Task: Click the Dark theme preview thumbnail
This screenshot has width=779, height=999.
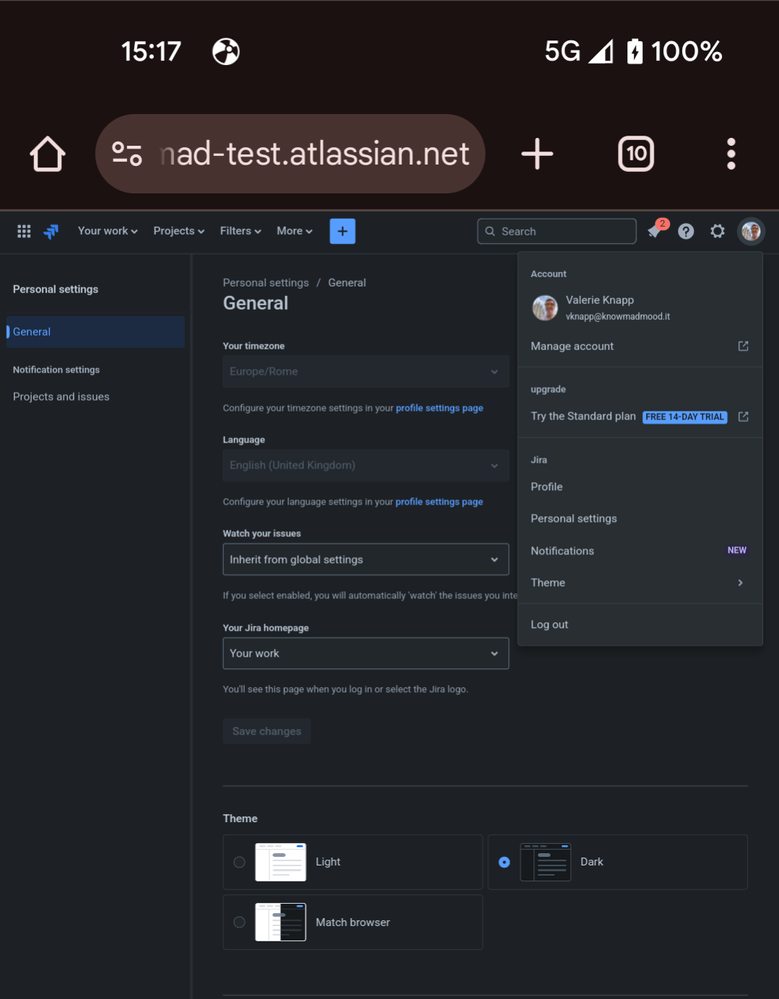Action: pos(545,862)
